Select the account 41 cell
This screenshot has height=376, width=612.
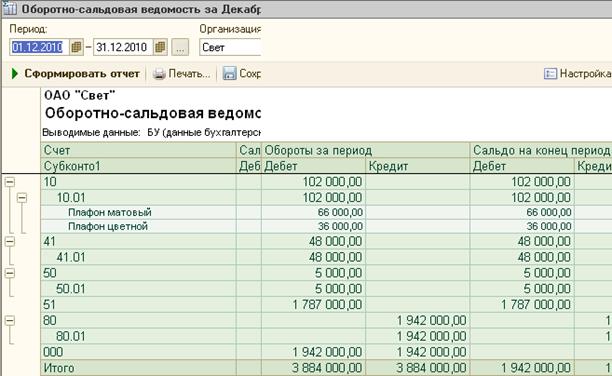tap(138, 242)
